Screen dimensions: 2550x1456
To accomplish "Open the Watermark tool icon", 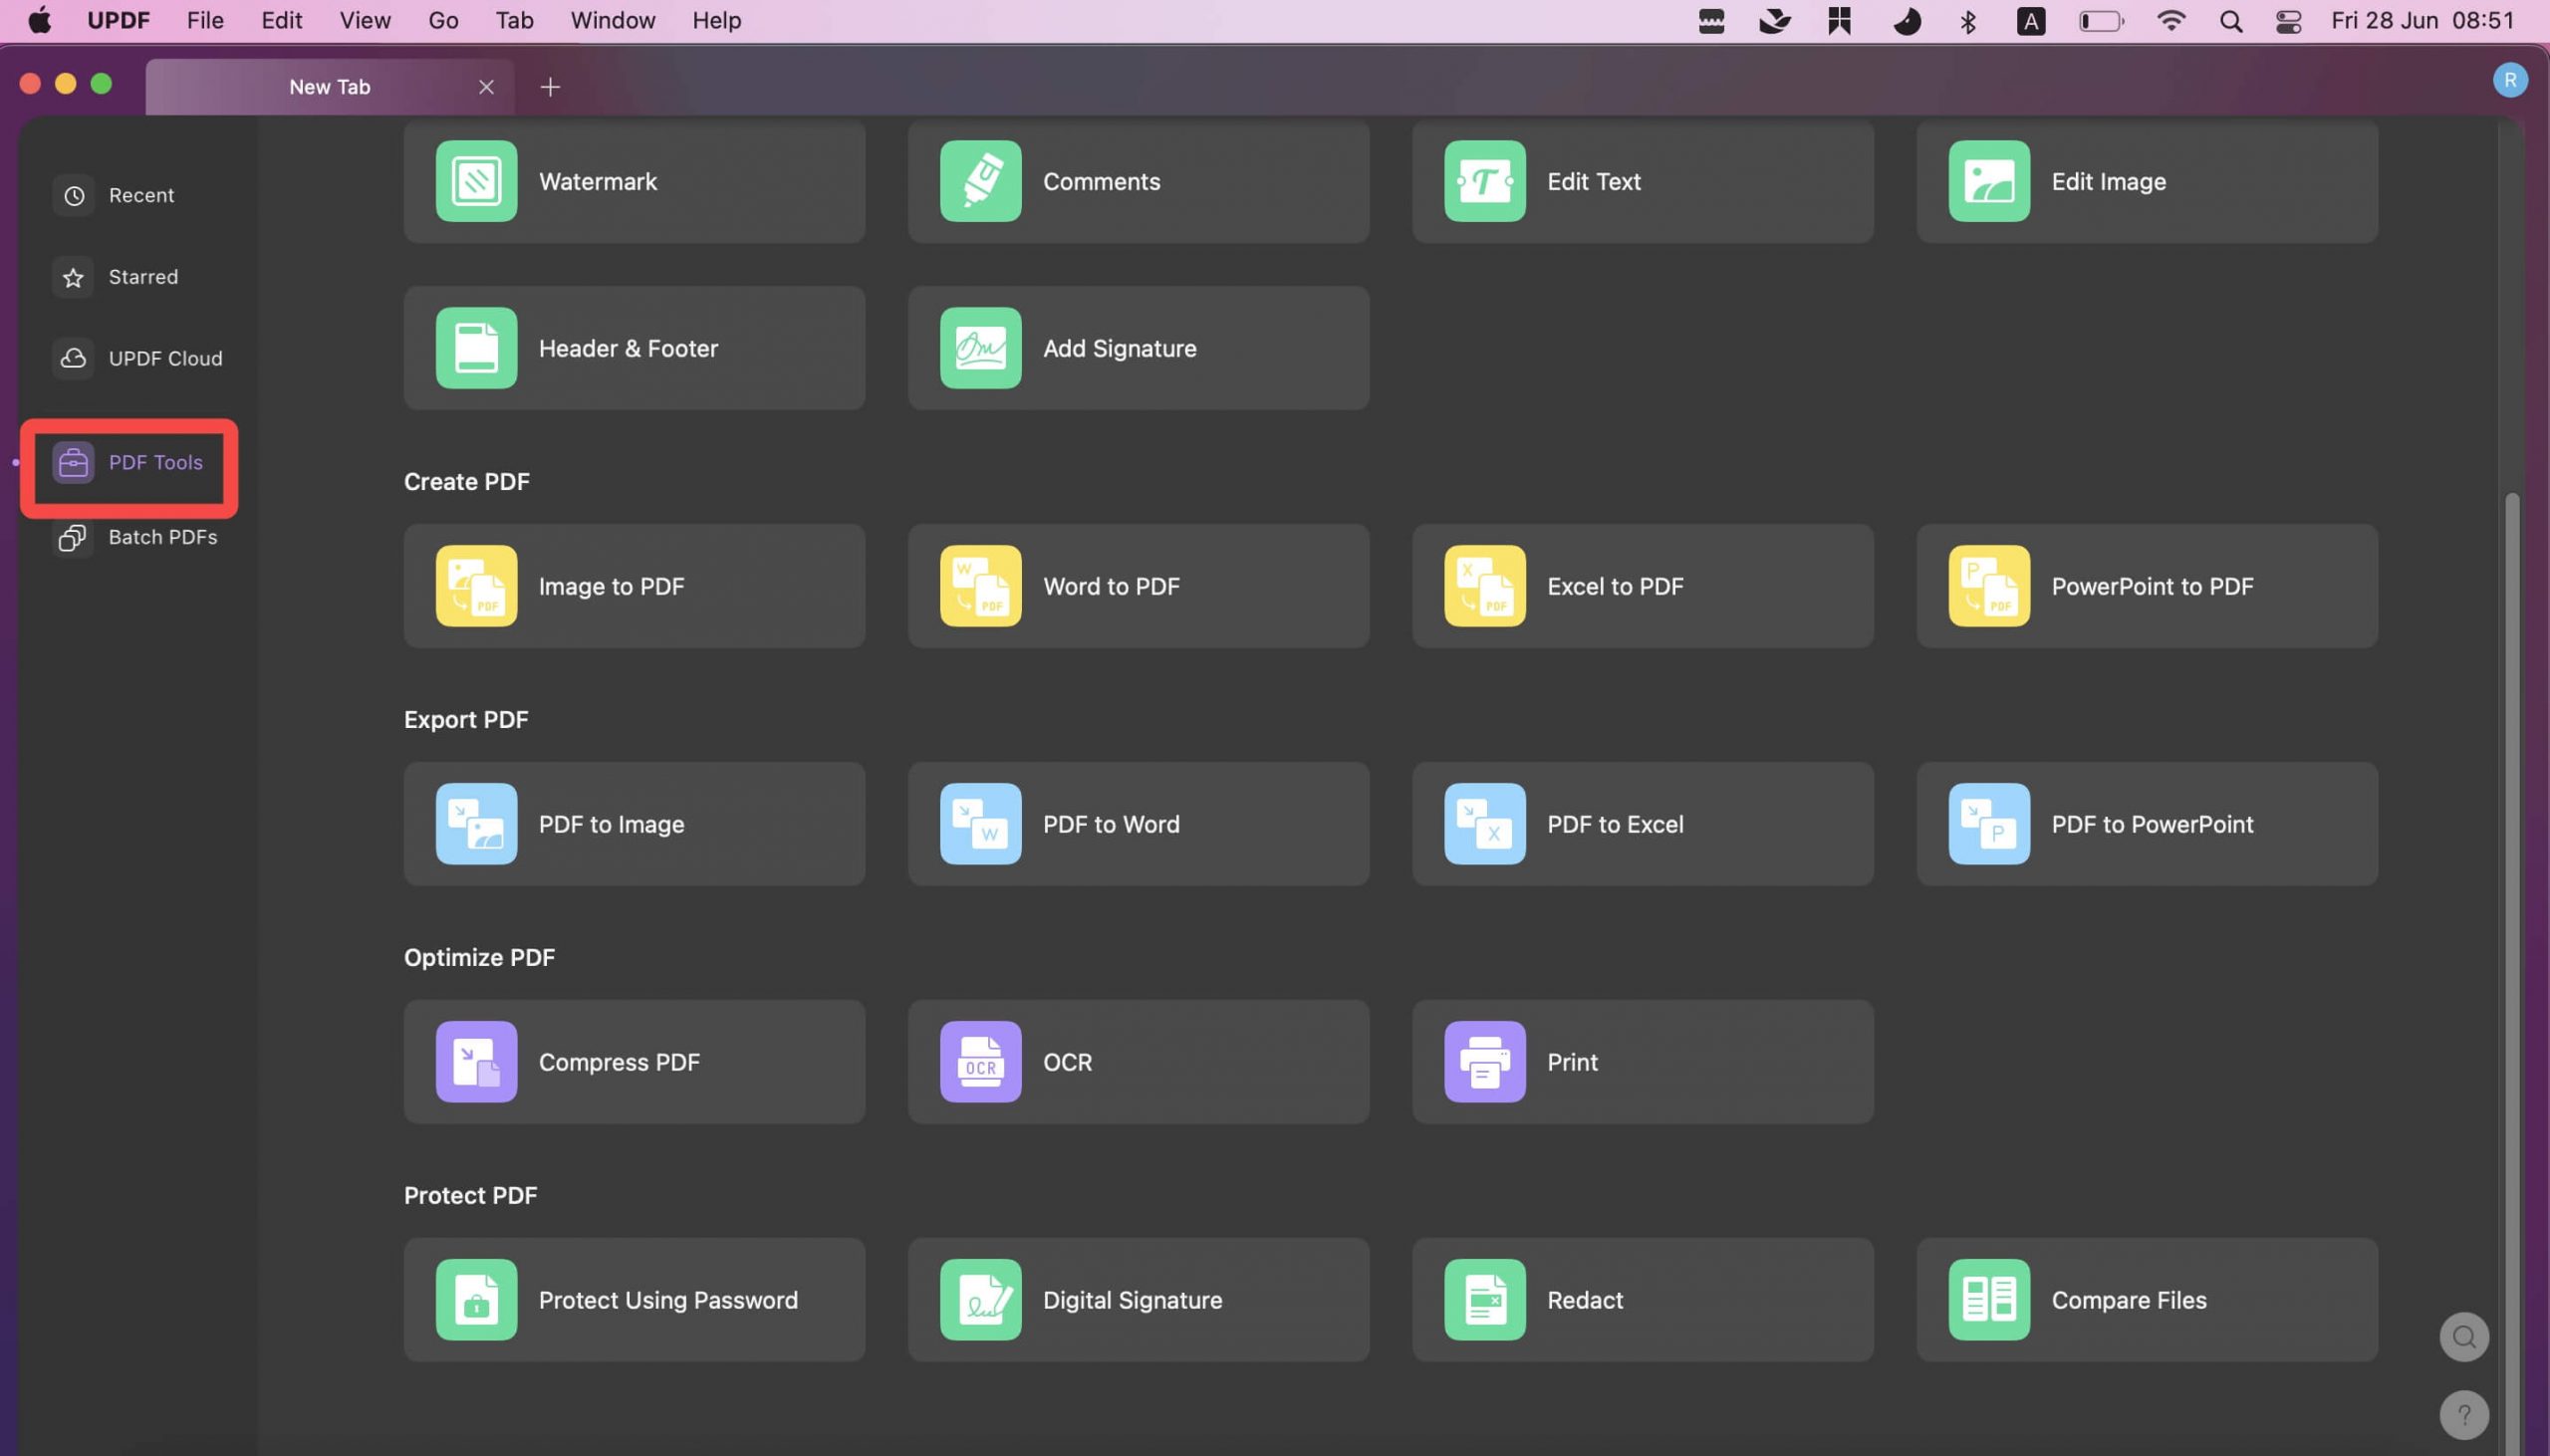I will click(476, 181).
